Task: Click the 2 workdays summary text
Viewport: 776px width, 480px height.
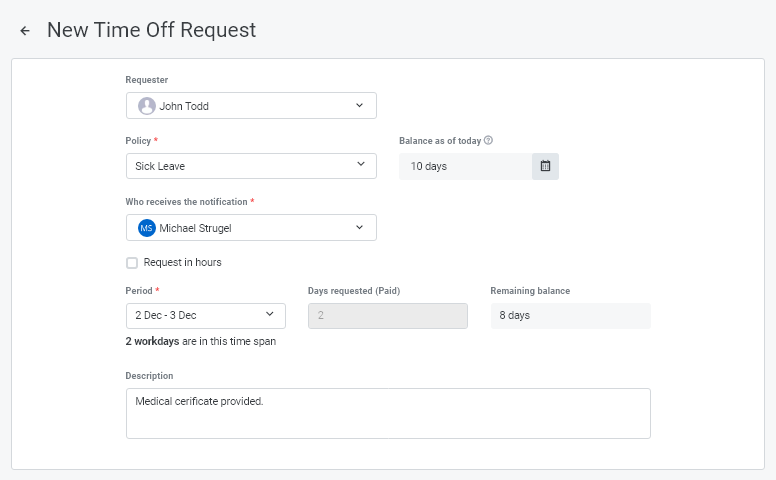Action: 200,341
